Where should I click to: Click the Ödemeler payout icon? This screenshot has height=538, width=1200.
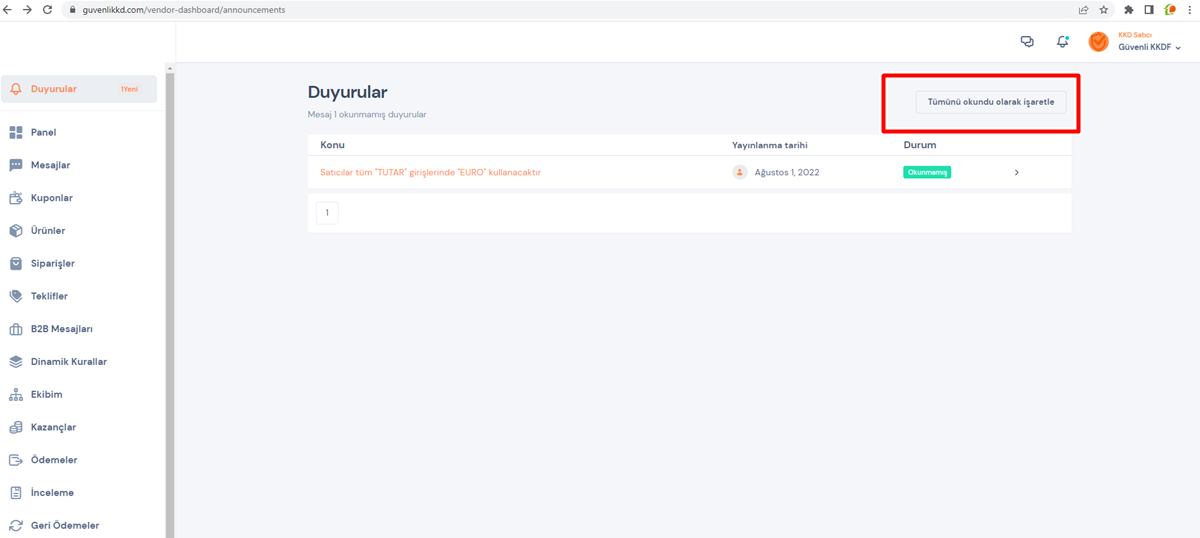click(x=15, y=460)
